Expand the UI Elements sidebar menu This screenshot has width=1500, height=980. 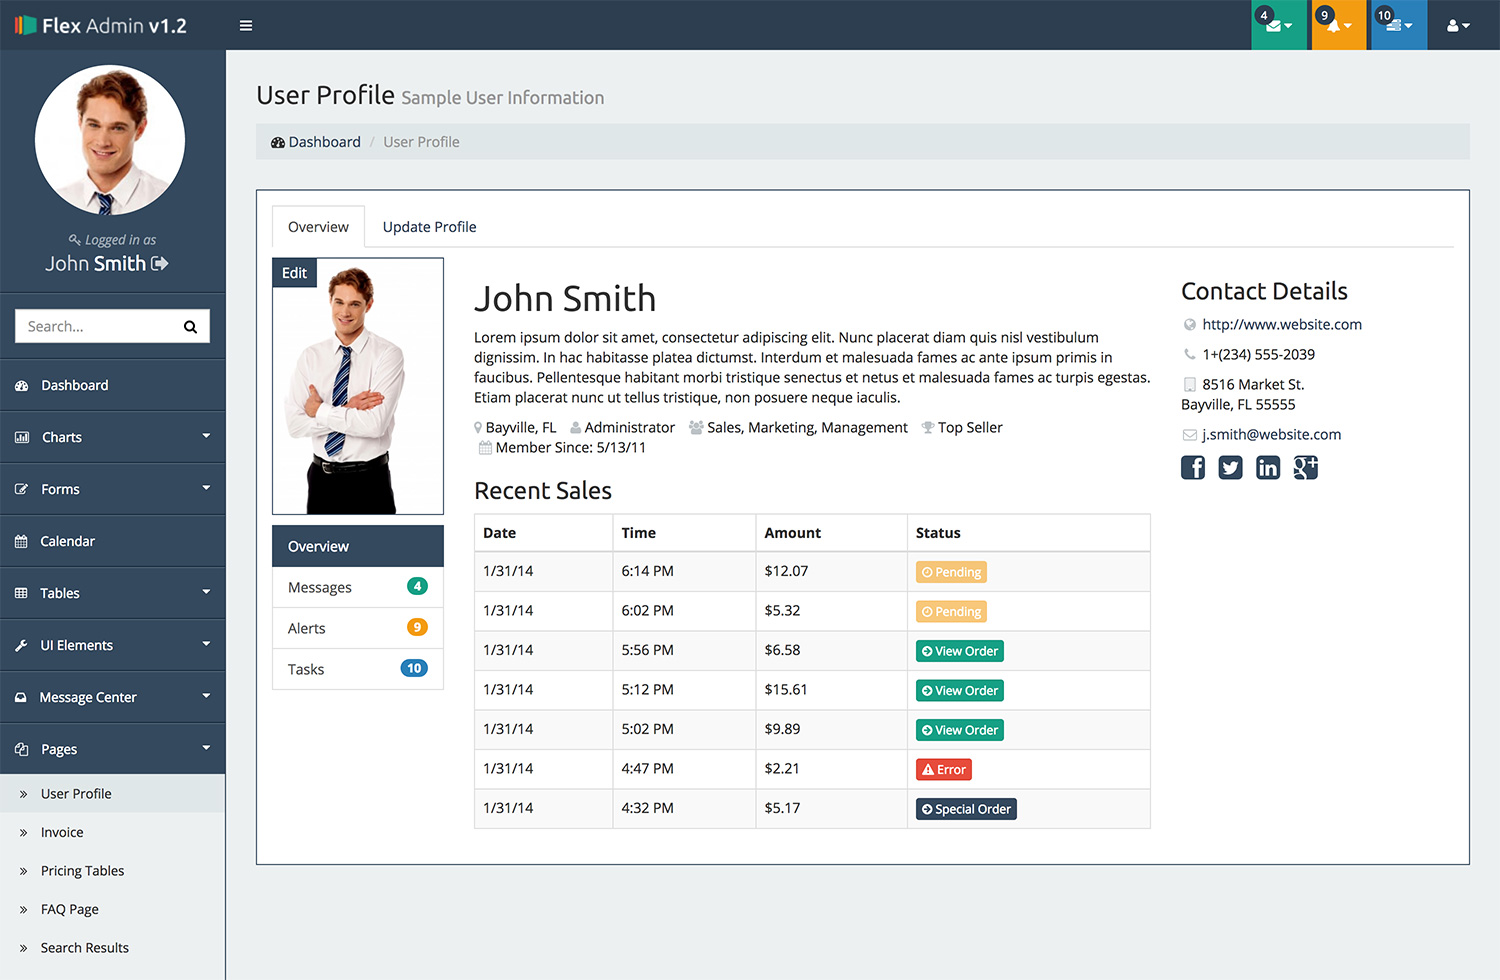click(x=112, y=645)
